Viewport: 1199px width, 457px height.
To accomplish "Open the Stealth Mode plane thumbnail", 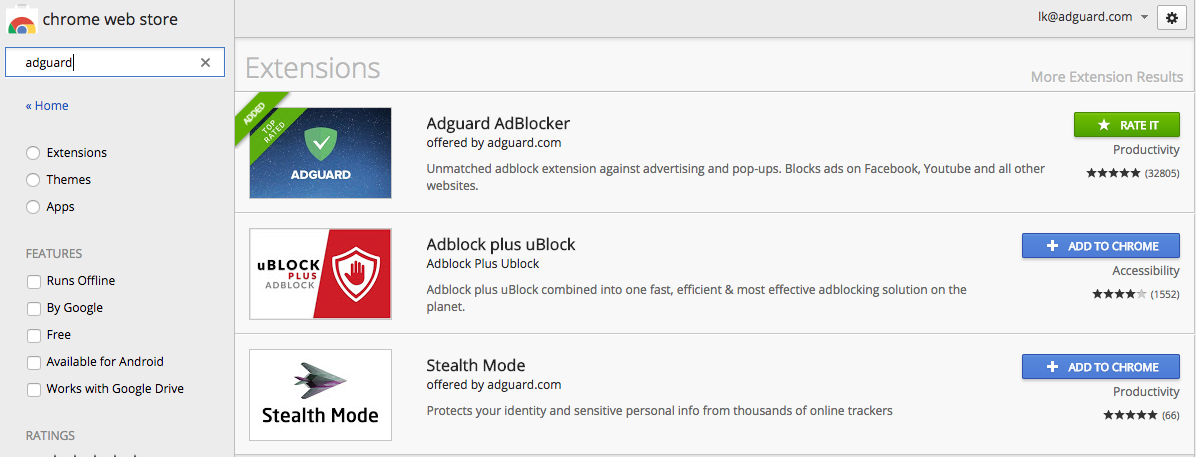I will click(x=320, y=395).
